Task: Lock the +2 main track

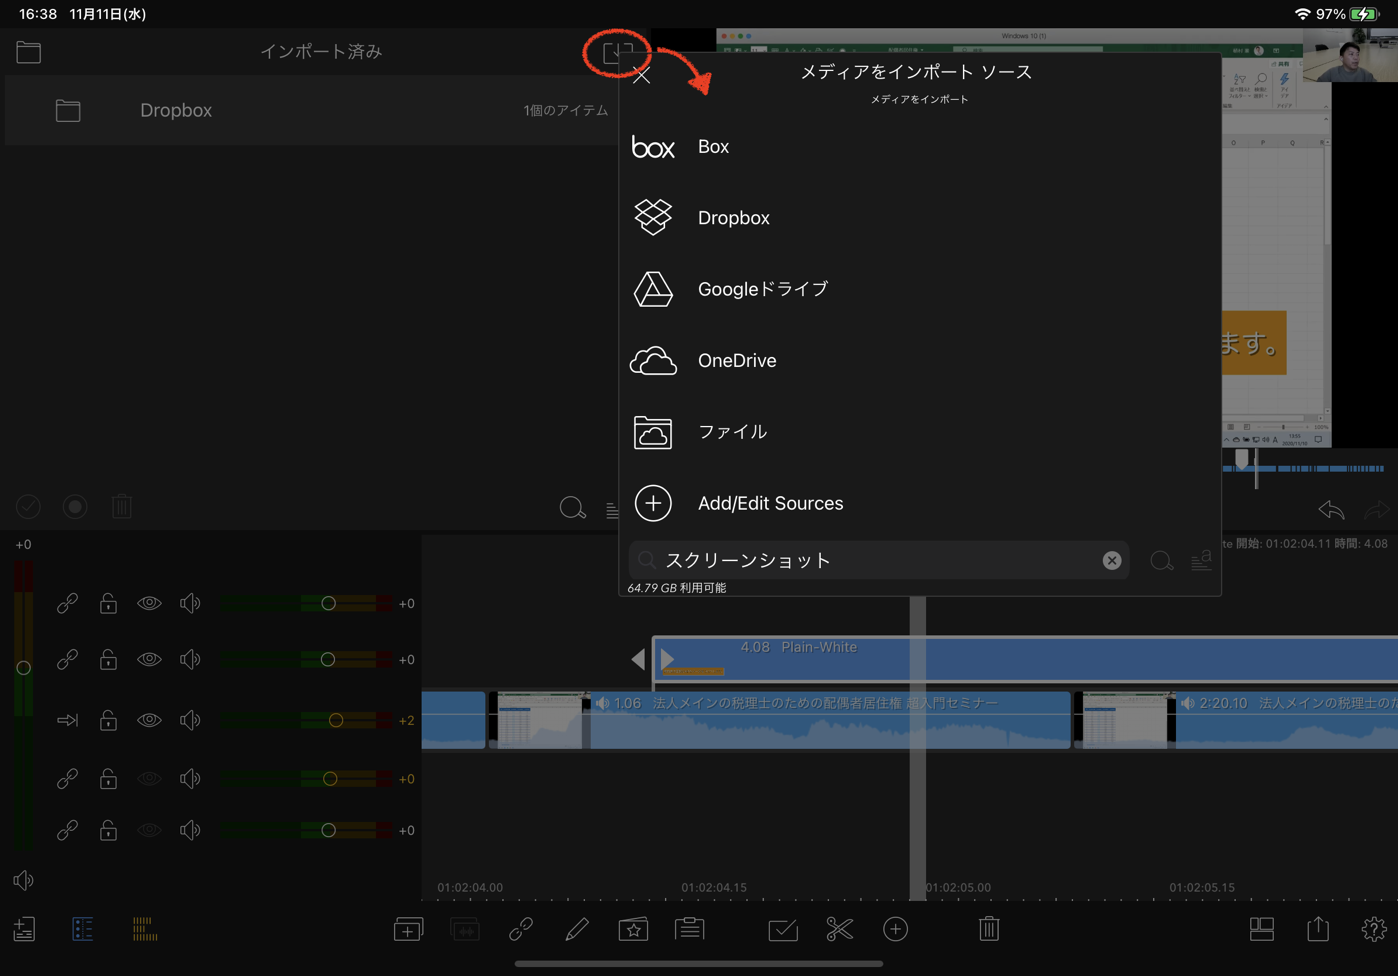Action: (108, 720)
